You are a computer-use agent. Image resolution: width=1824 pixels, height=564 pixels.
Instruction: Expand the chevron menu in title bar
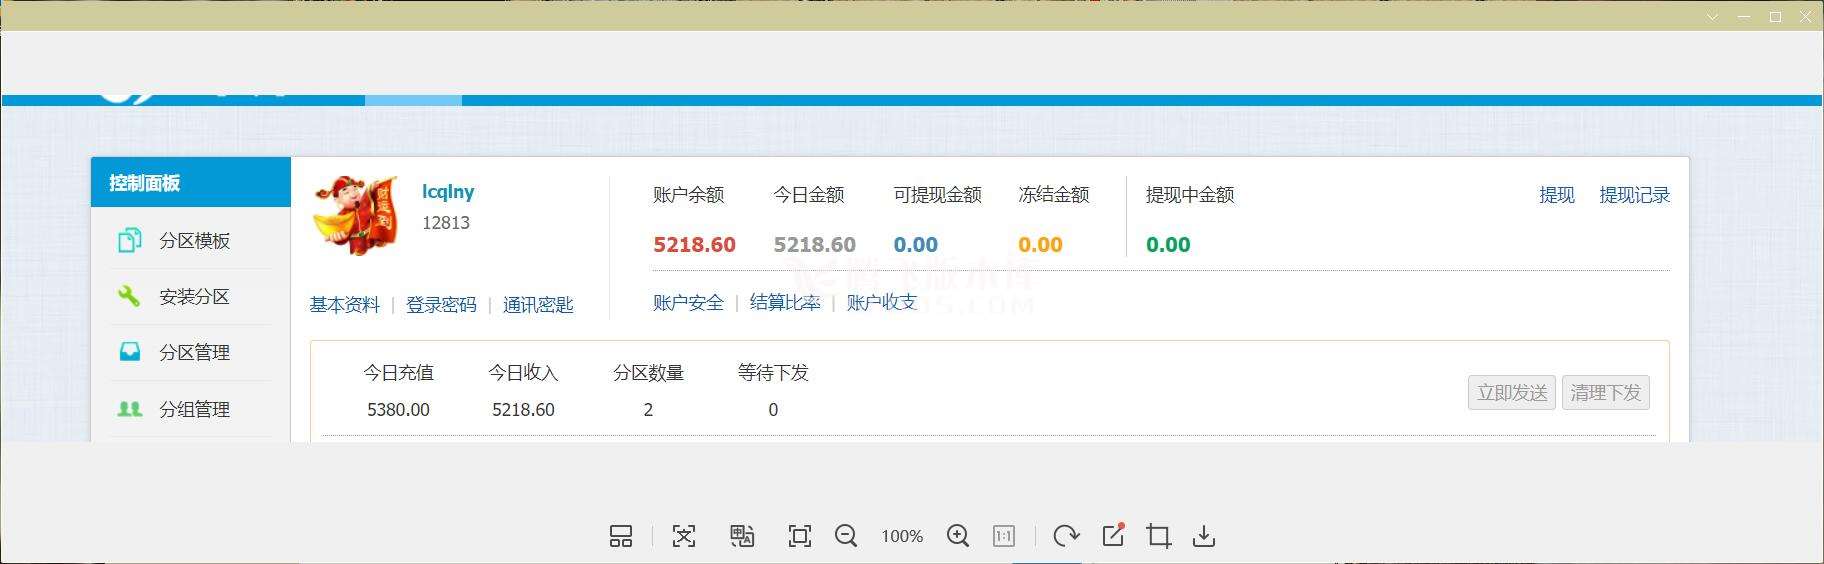click(1713, 17)
